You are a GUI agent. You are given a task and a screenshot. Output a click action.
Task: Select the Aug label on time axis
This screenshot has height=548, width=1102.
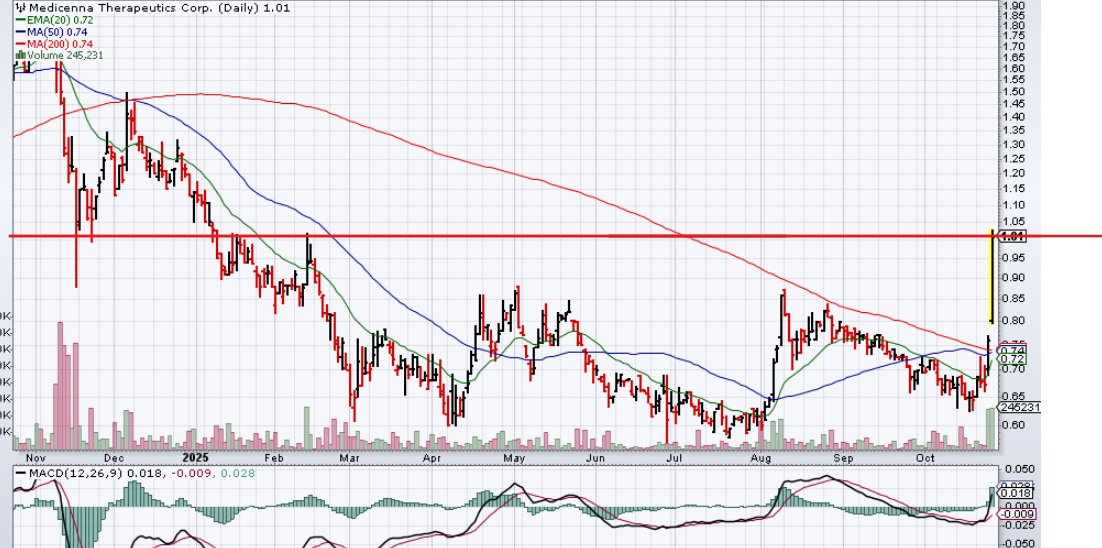760,457
